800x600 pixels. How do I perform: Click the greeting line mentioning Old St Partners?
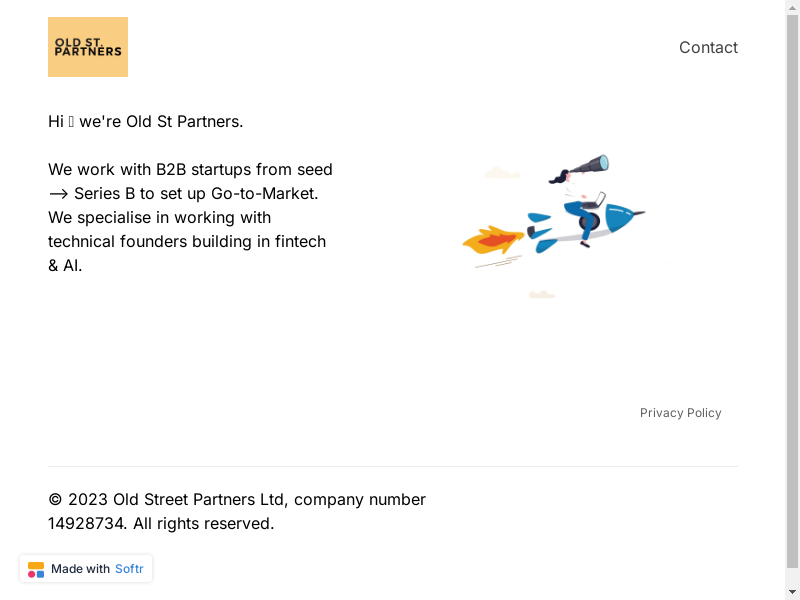point(146,122)
